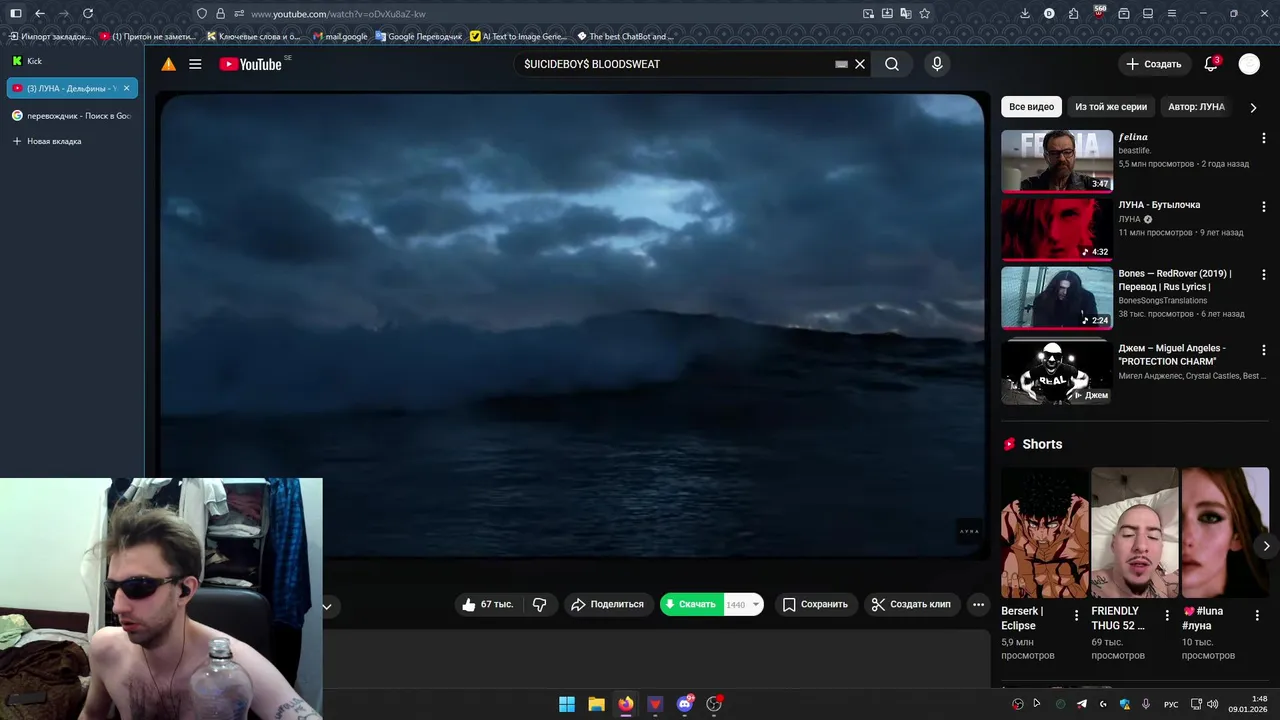Open the 1440 quality dropdown
The width and height of the screenshot is (1280, 720).
click(x=743, y=604)
